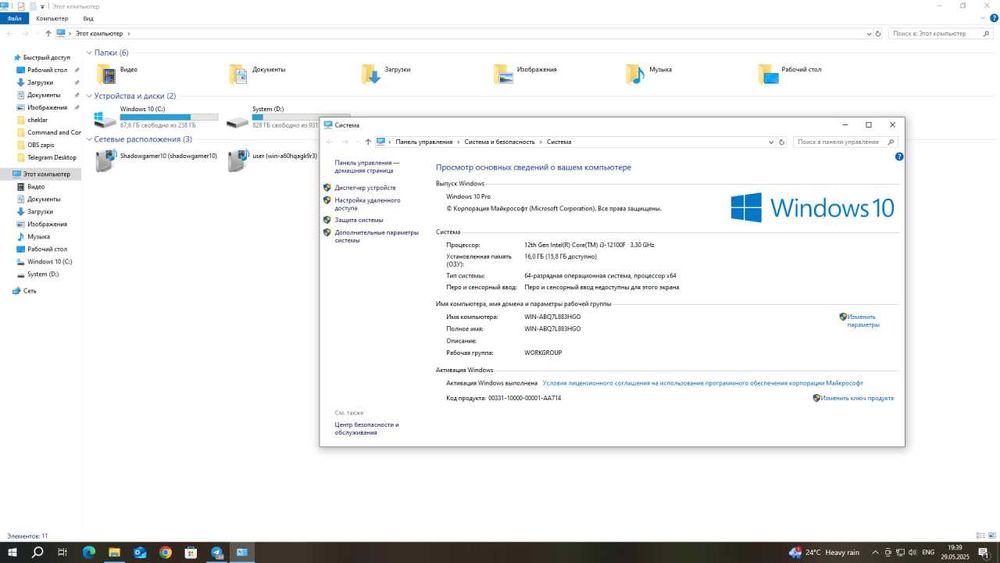
Task: Open Дополнительные параметры системы link
Action: [x=376, y=237]
